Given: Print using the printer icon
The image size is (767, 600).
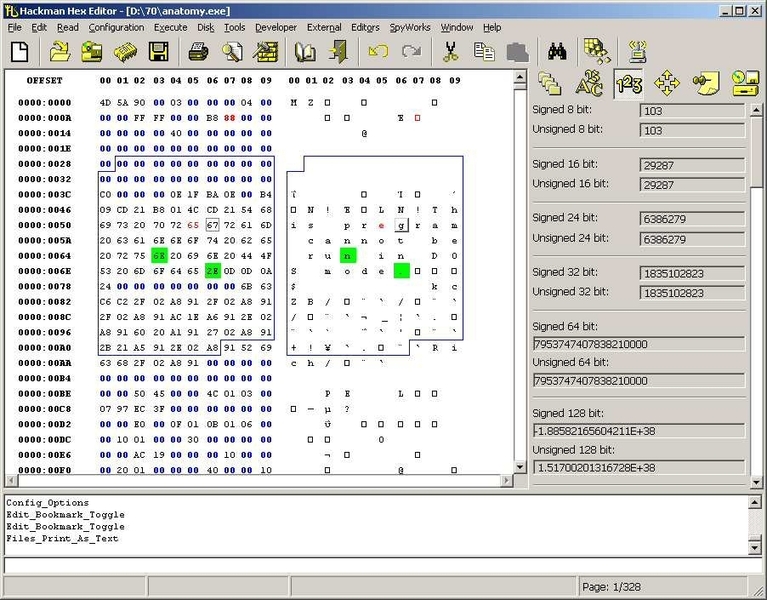Looking at the screenshot, I should (198, 52).
